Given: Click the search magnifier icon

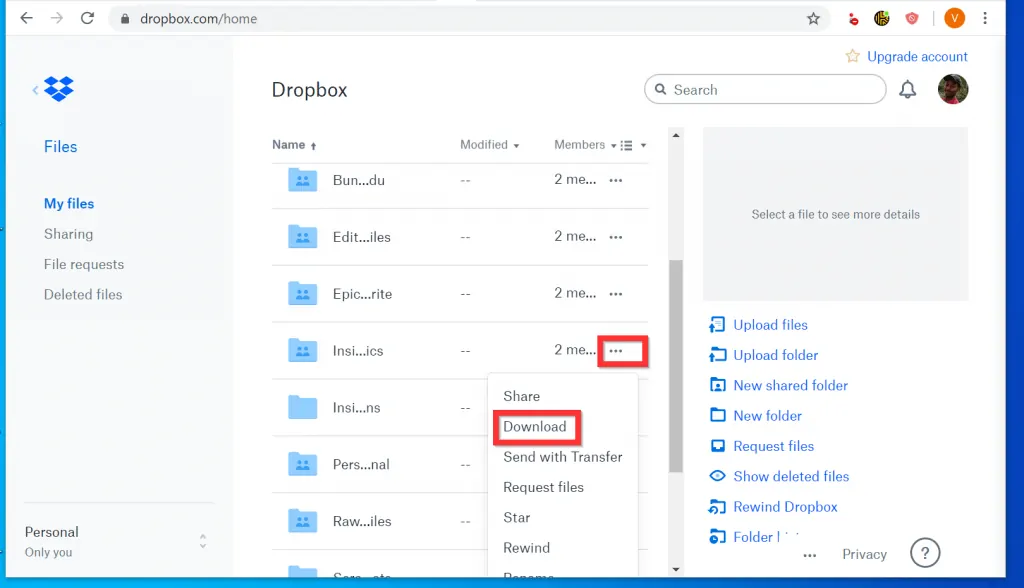Looking at the screenshot, I should (x=660, y=89).
